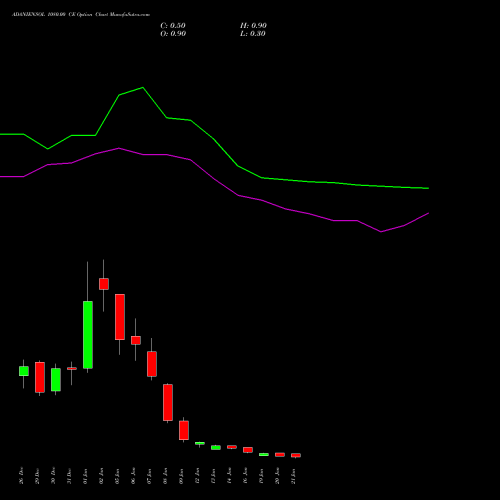Select the red candle for 07 Jan
The image size is (500, 500).
(152, 364)
